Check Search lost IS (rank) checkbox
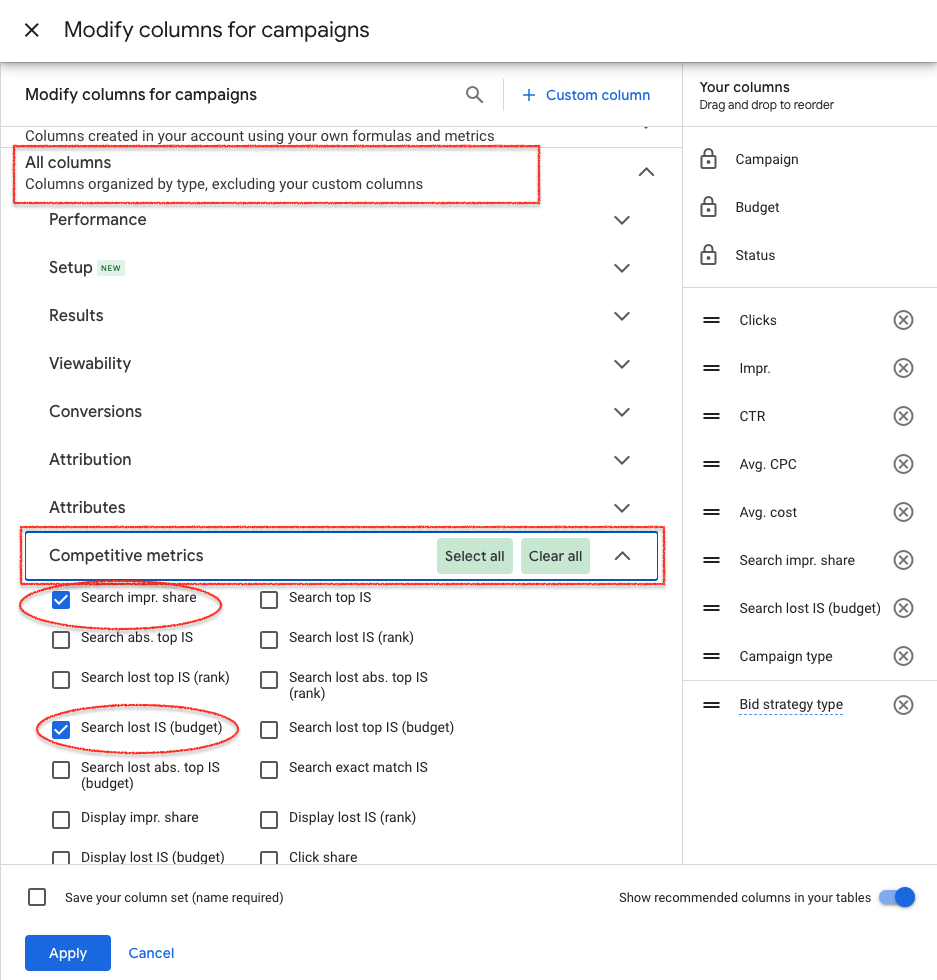937x980 pixels. click(x=269, y=640)
